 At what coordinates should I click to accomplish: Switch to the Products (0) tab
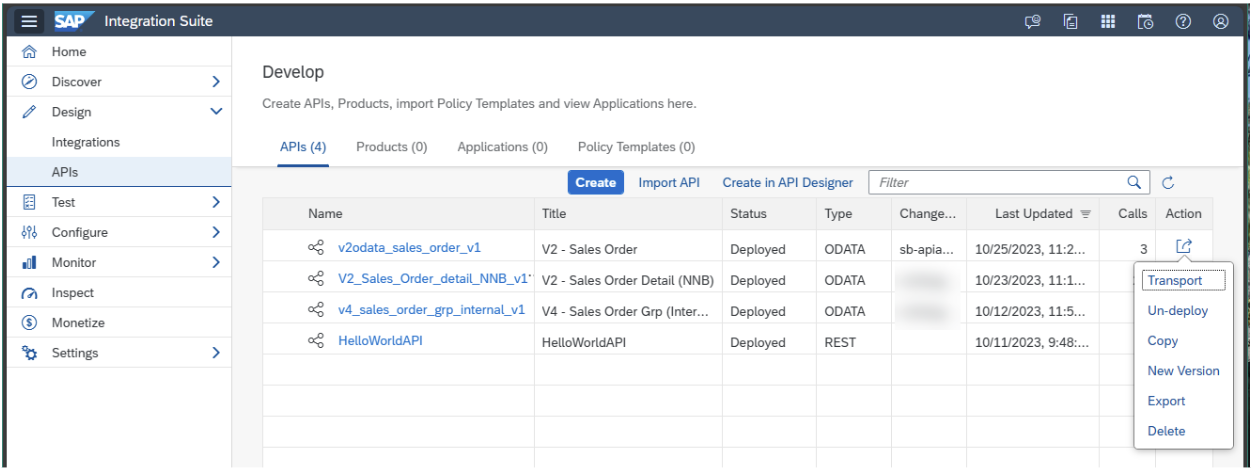pos(392,147)
